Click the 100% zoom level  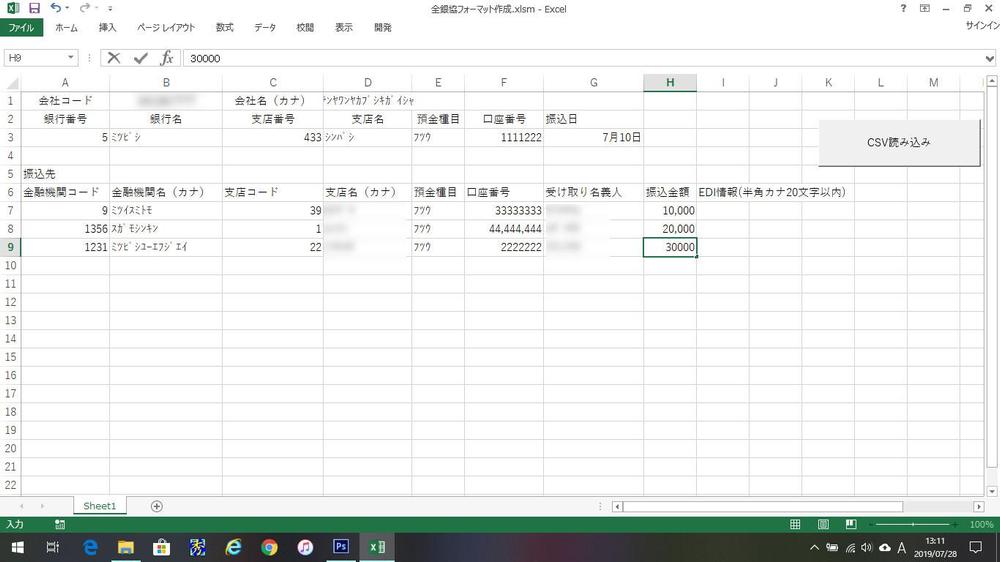coord(981,524)
